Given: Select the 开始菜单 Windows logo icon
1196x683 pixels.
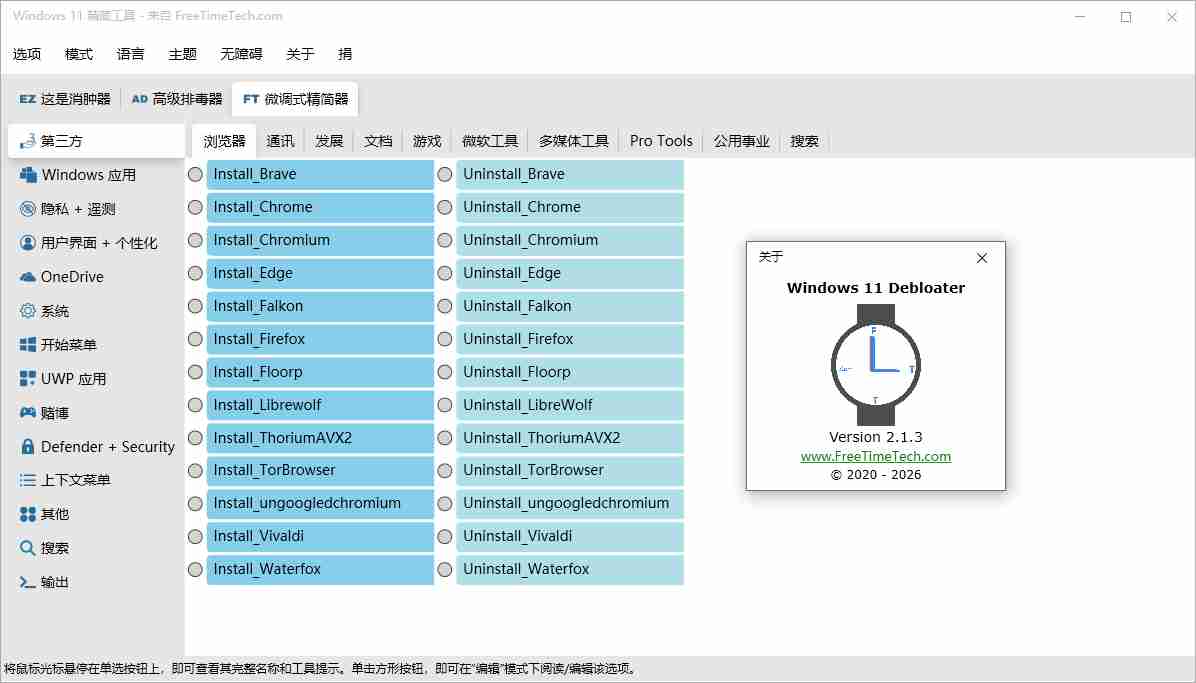Looking at the screenshot, I should [x=27, y=344].
